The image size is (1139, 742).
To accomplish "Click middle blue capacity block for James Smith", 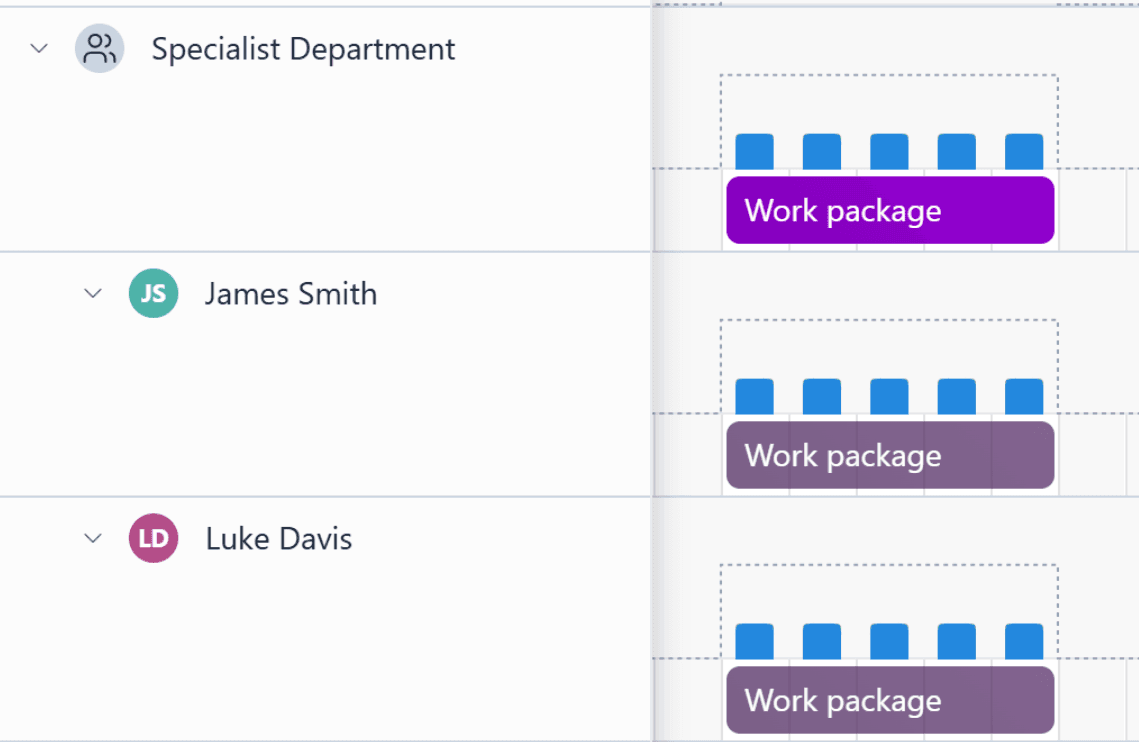I will click(889, 397).
